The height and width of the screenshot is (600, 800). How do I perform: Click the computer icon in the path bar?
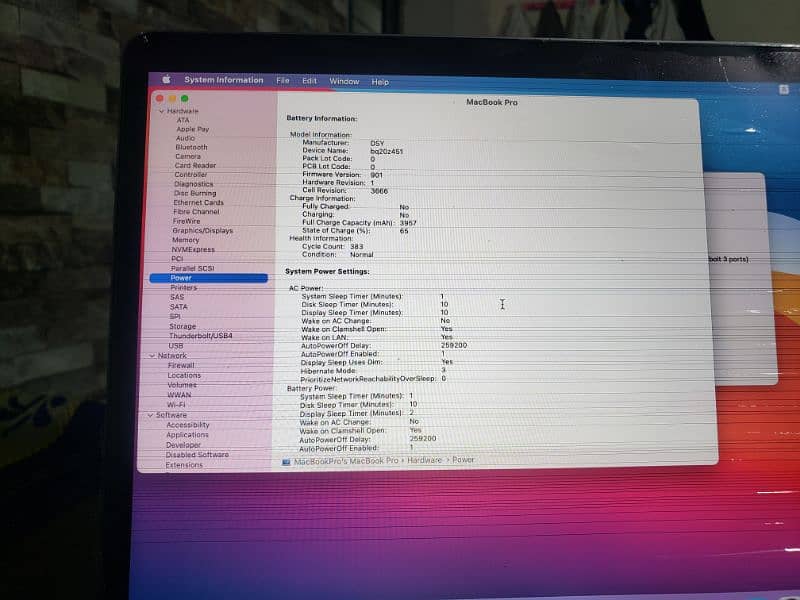(x=287, y=462)
